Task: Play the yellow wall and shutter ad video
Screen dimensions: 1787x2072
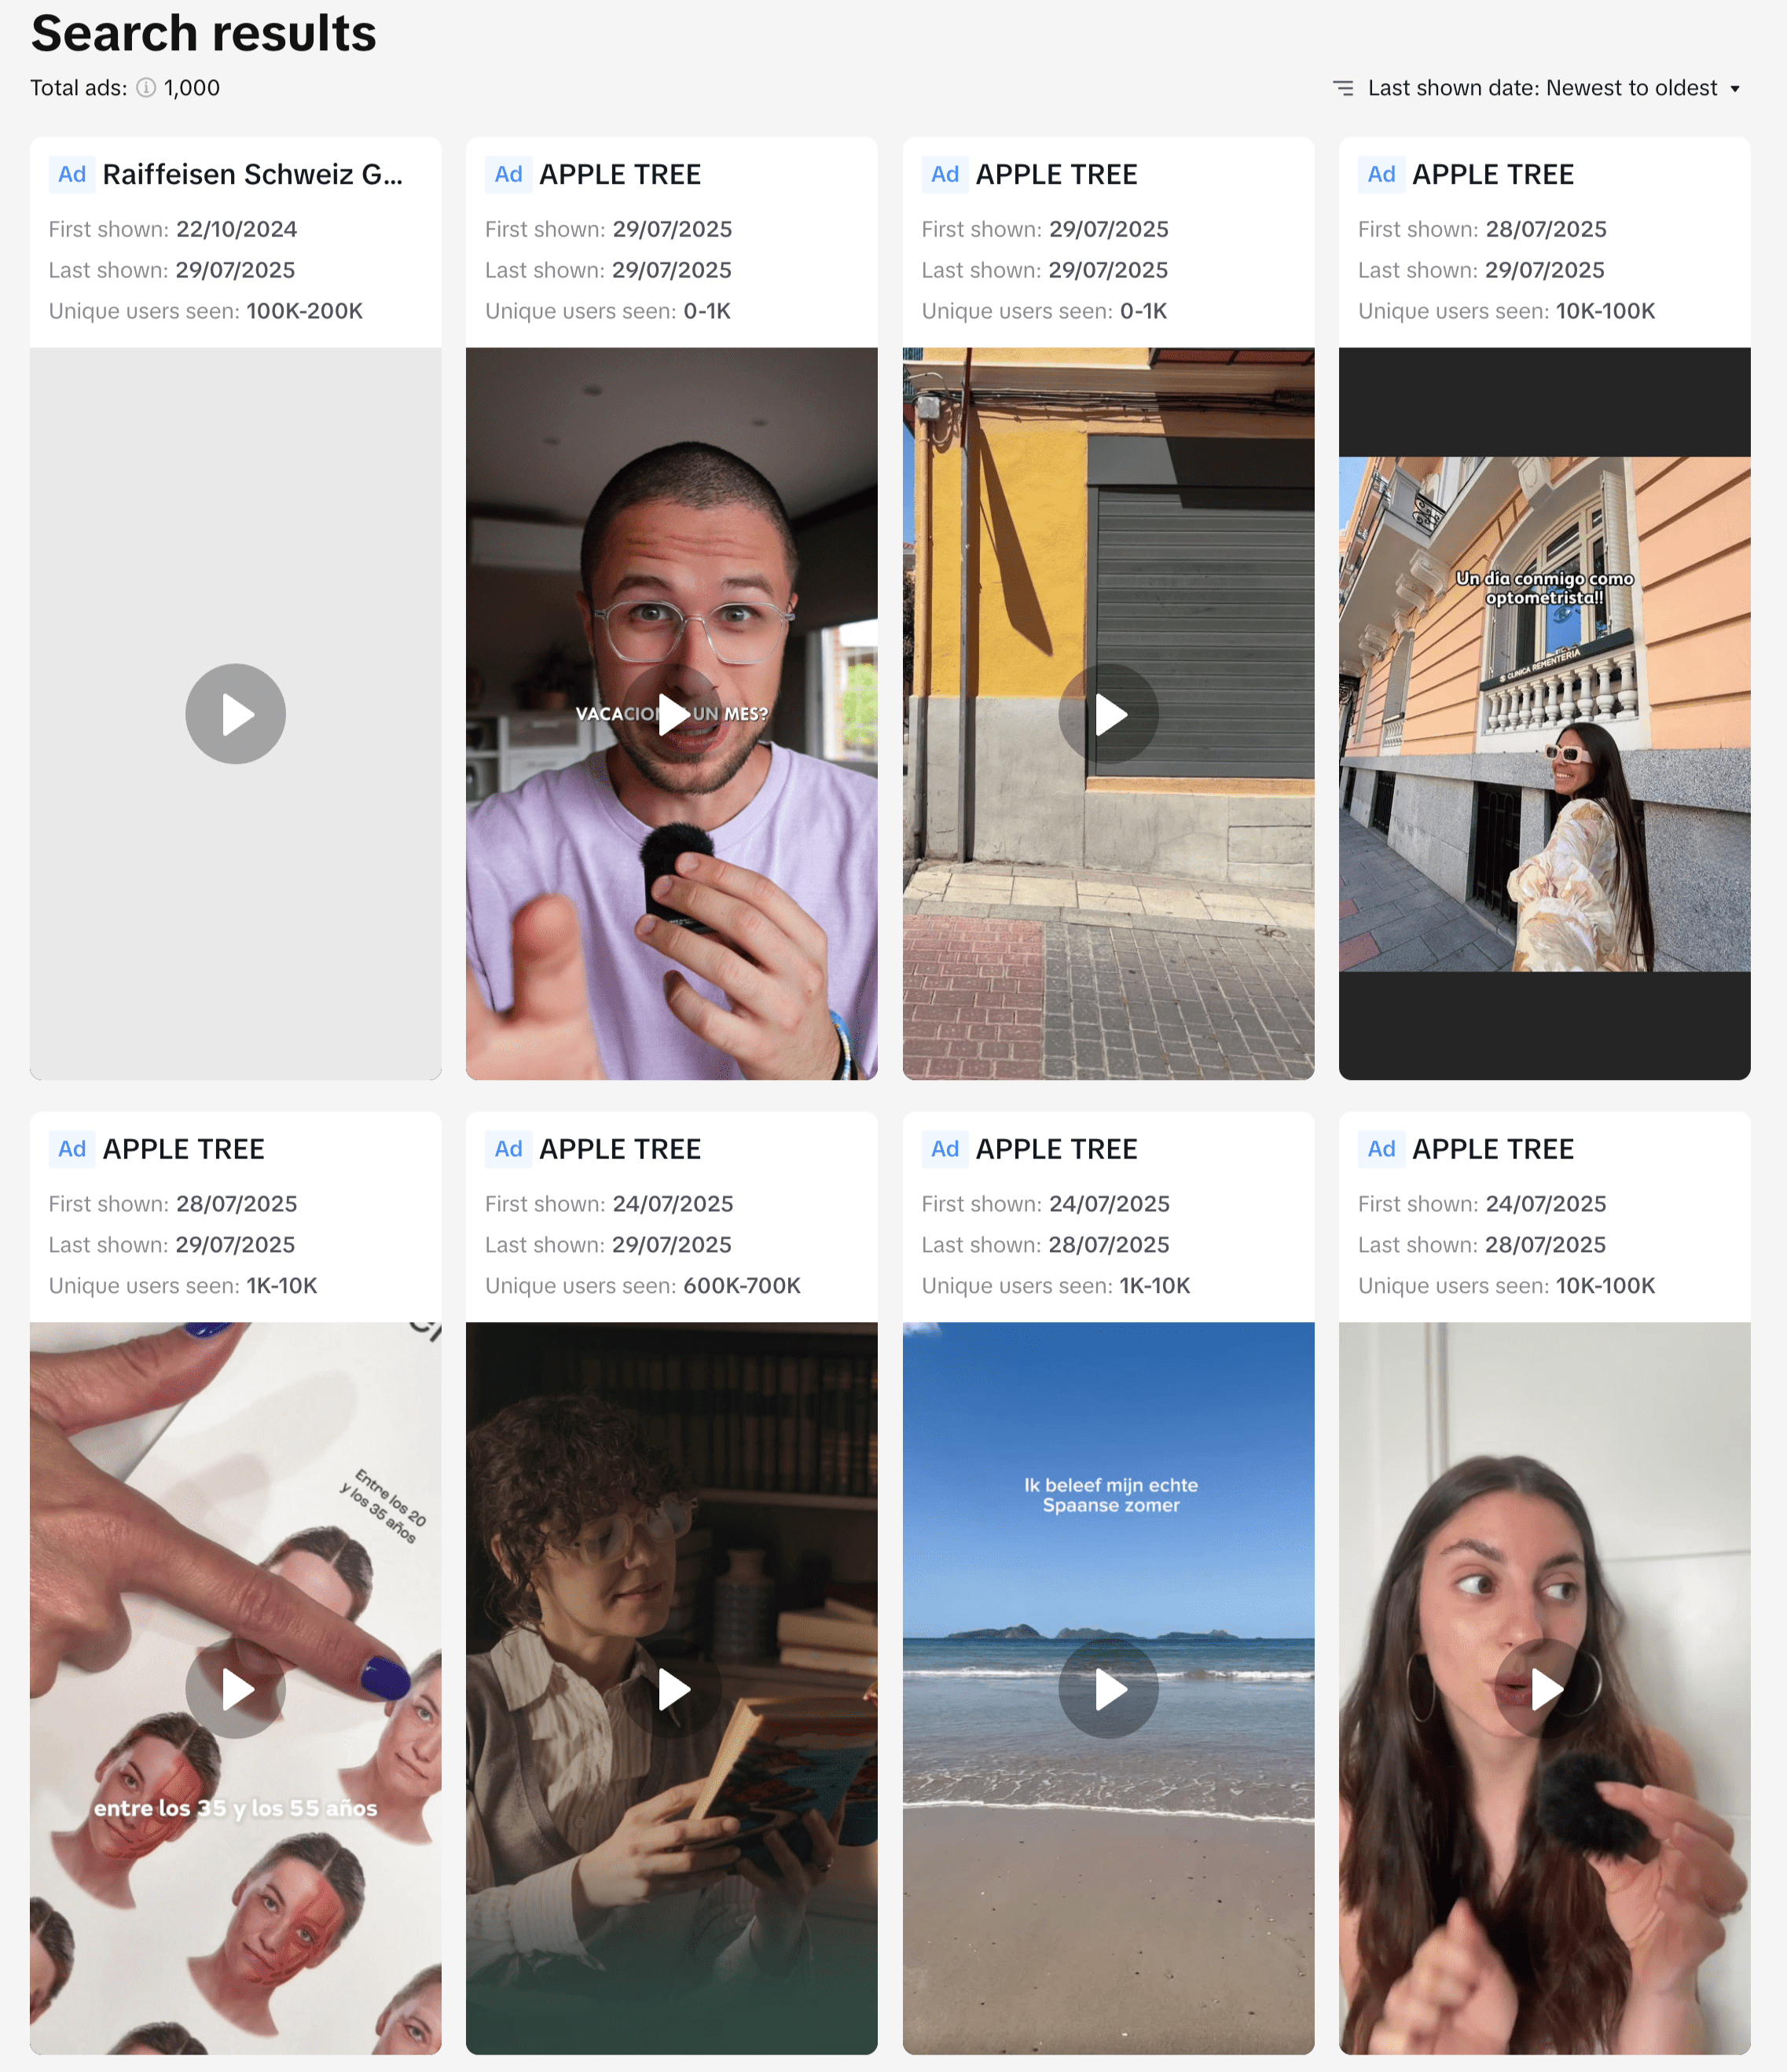Action: tap(1108, 714)
